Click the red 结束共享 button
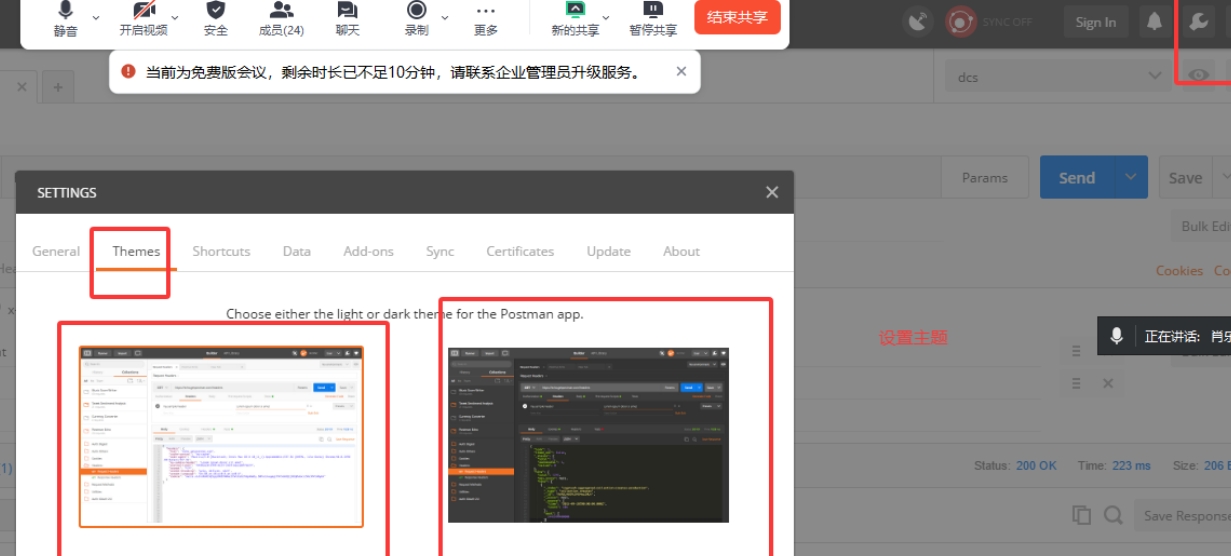The width and height of the screenshot is (1231, 556). [x=737, y=17]
